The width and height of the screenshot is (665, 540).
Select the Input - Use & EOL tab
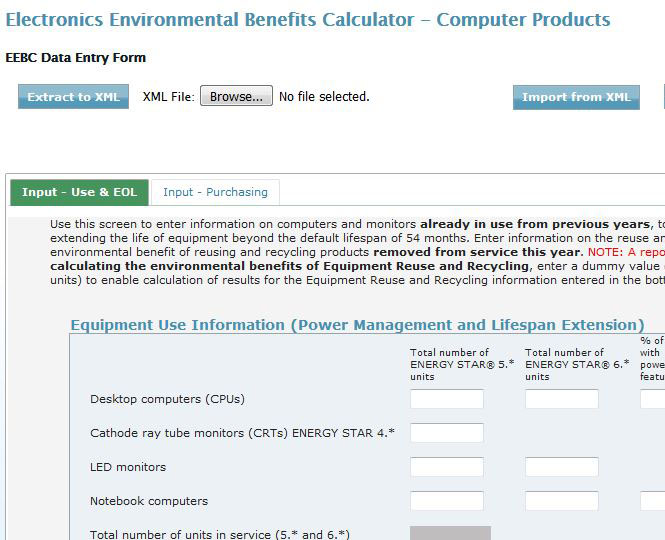tap(79, 192)
